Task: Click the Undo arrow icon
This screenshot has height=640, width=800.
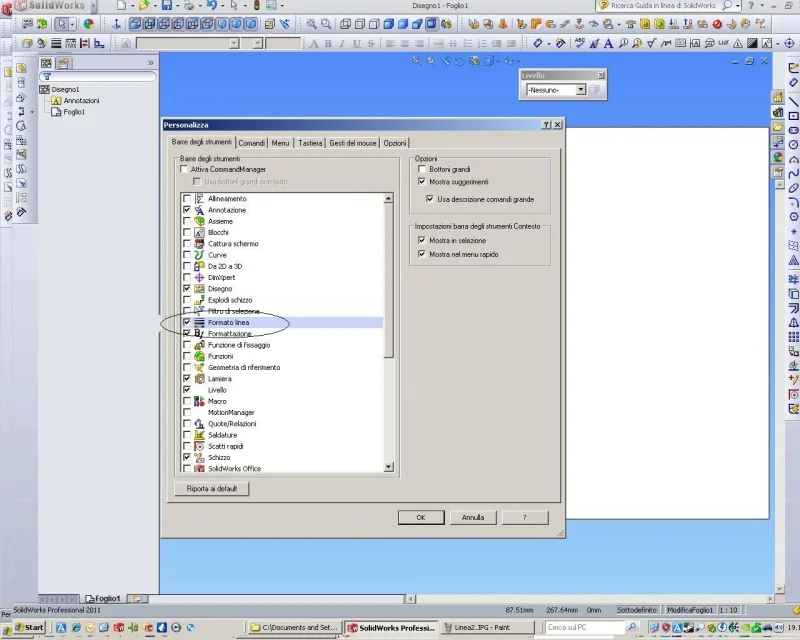Action: [x=212, y=6]
